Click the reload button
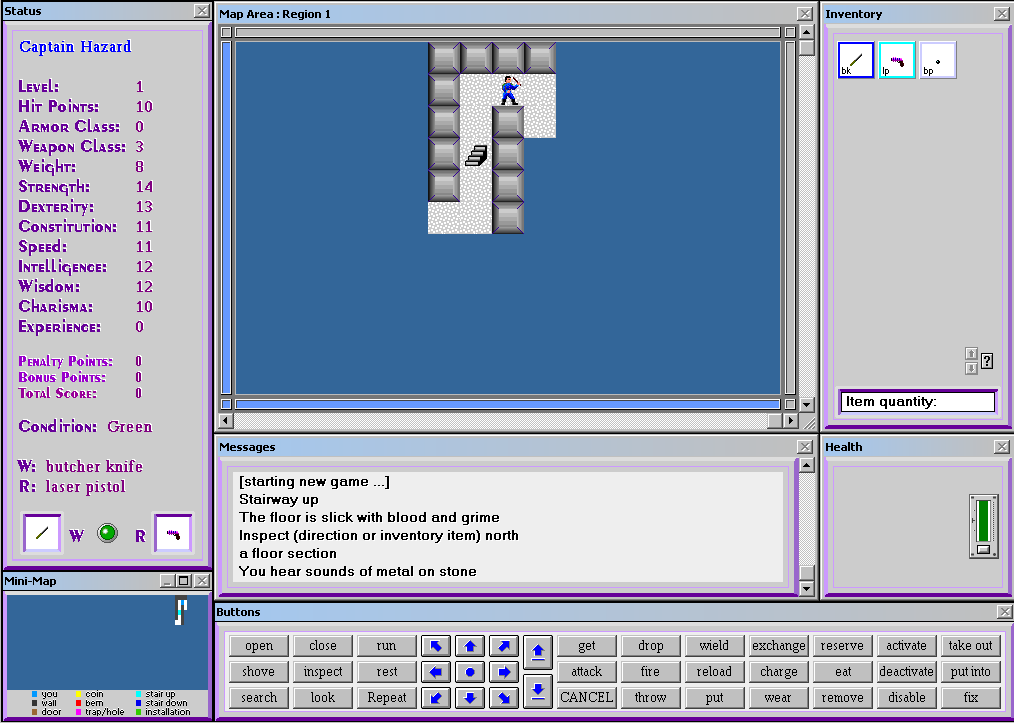Image resolution: width=1014 pixels, height=723 pixels. click(714, 672)
